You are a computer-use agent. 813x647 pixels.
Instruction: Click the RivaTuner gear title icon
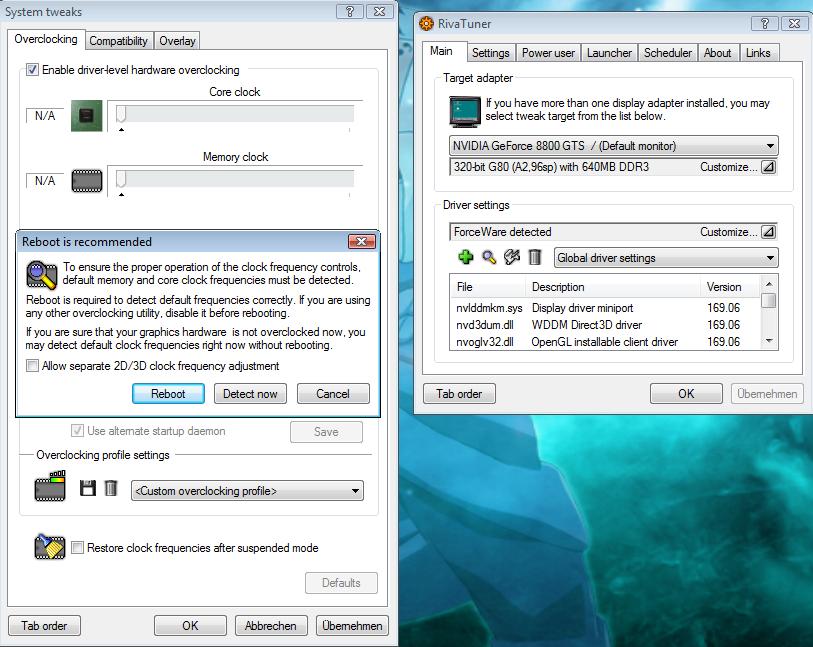coord(426,23)
